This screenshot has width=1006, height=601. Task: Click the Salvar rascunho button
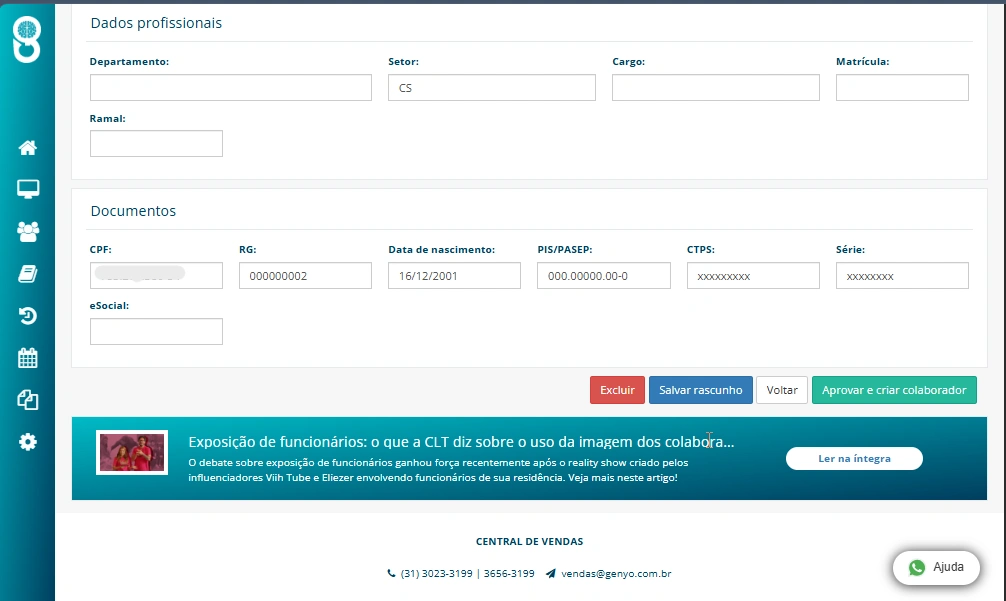701,390
